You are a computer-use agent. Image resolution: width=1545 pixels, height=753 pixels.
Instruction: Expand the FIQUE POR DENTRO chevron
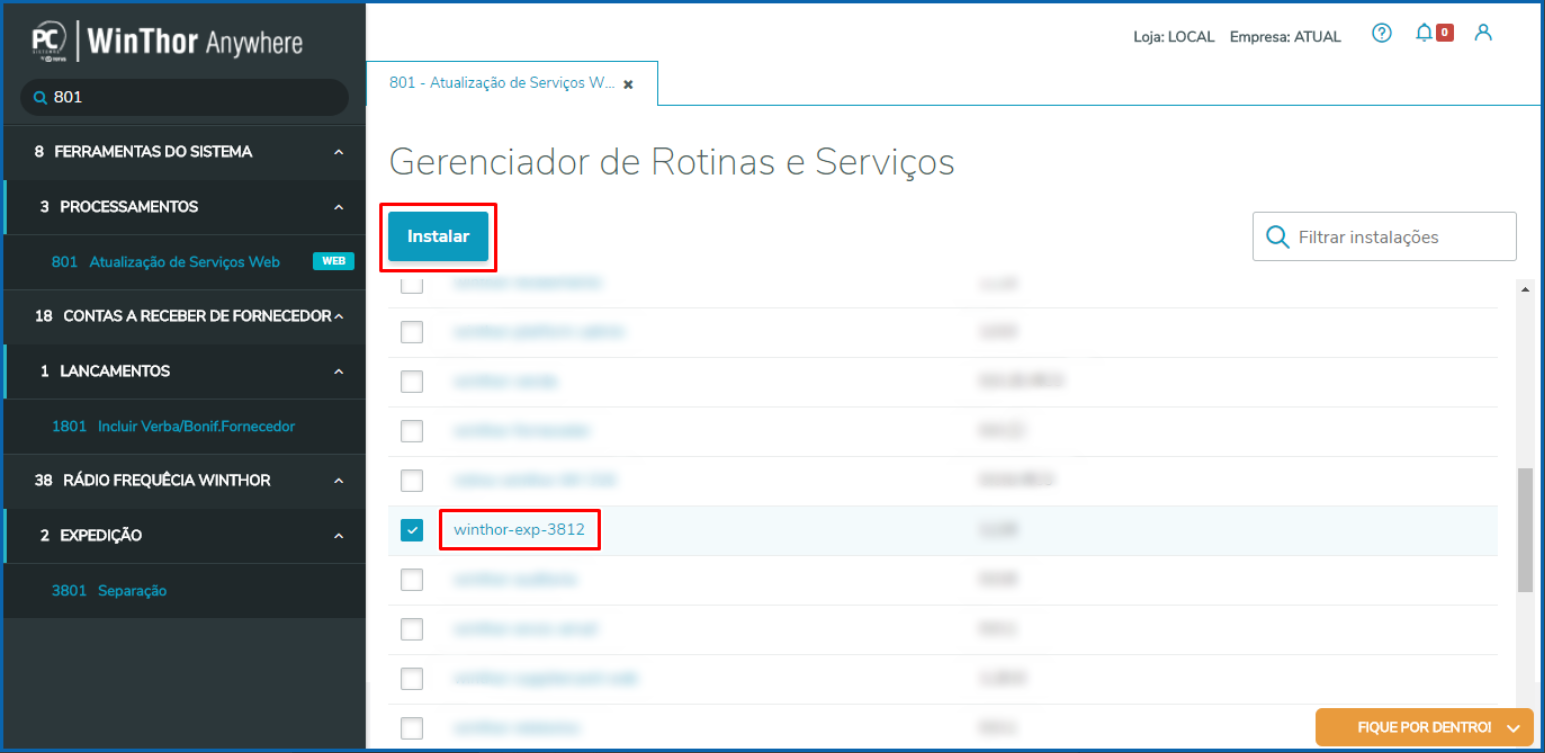click(x=1513, y=728)
